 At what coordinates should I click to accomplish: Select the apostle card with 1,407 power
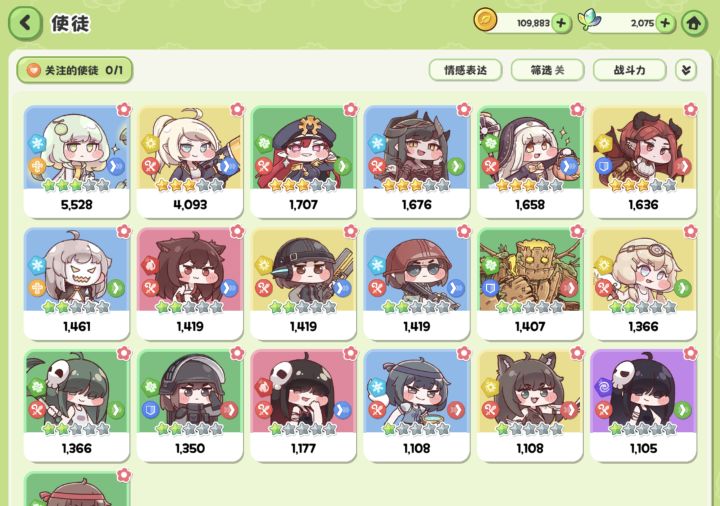(530, 283)
